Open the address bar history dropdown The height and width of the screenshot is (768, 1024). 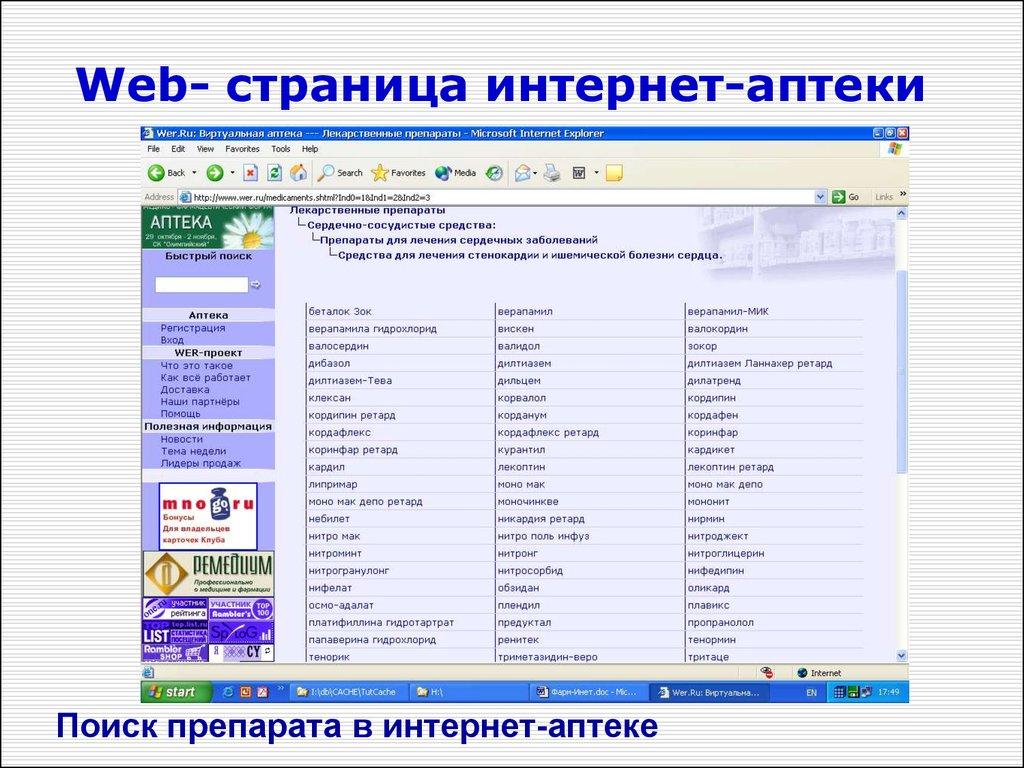coord(820,196)
